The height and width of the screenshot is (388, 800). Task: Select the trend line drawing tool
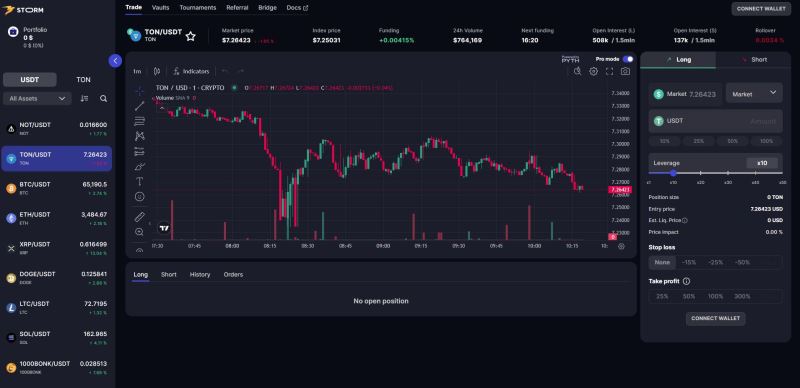139,106
